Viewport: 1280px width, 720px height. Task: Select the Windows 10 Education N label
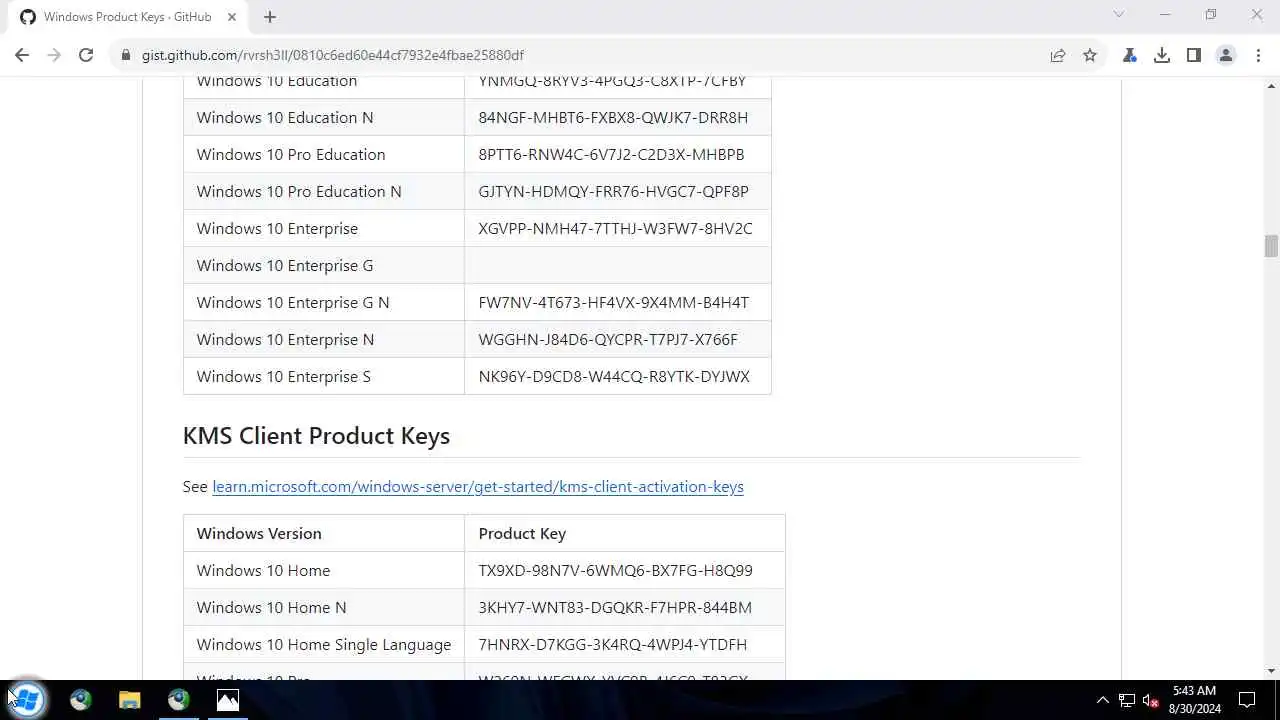[x=285, y=117]
